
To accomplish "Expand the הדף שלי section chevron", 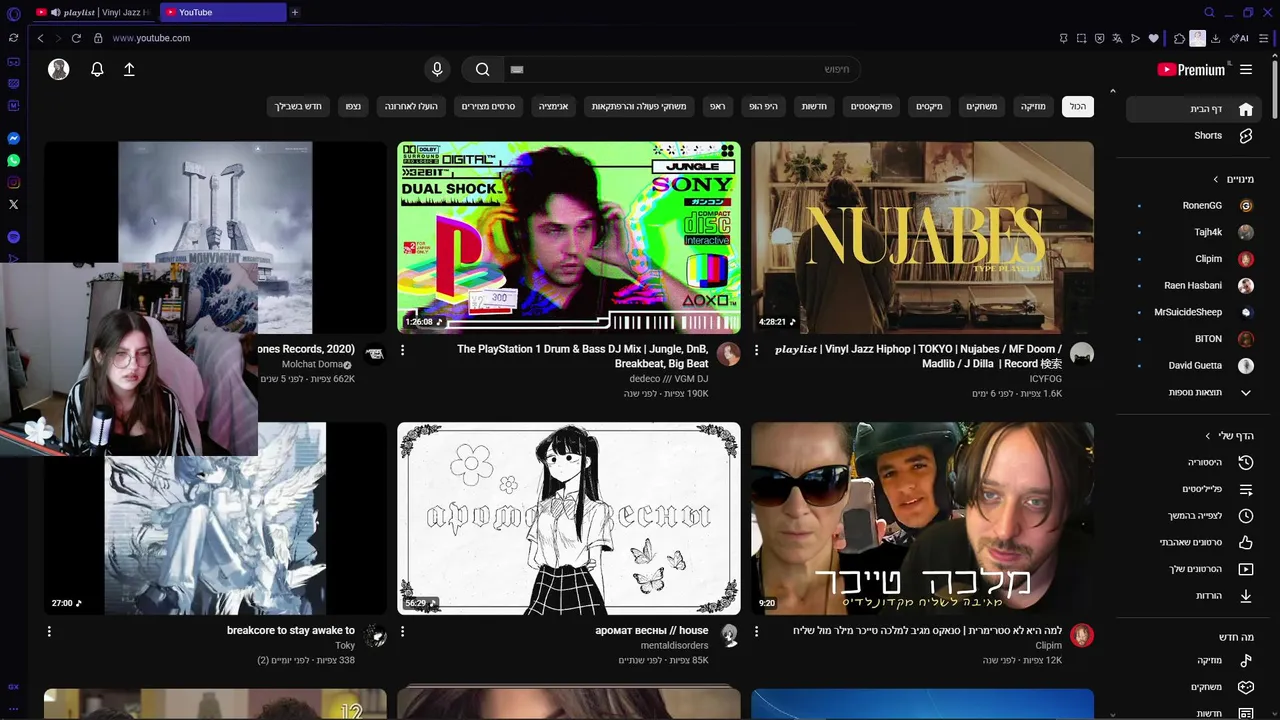I will tap(1208, 436).
